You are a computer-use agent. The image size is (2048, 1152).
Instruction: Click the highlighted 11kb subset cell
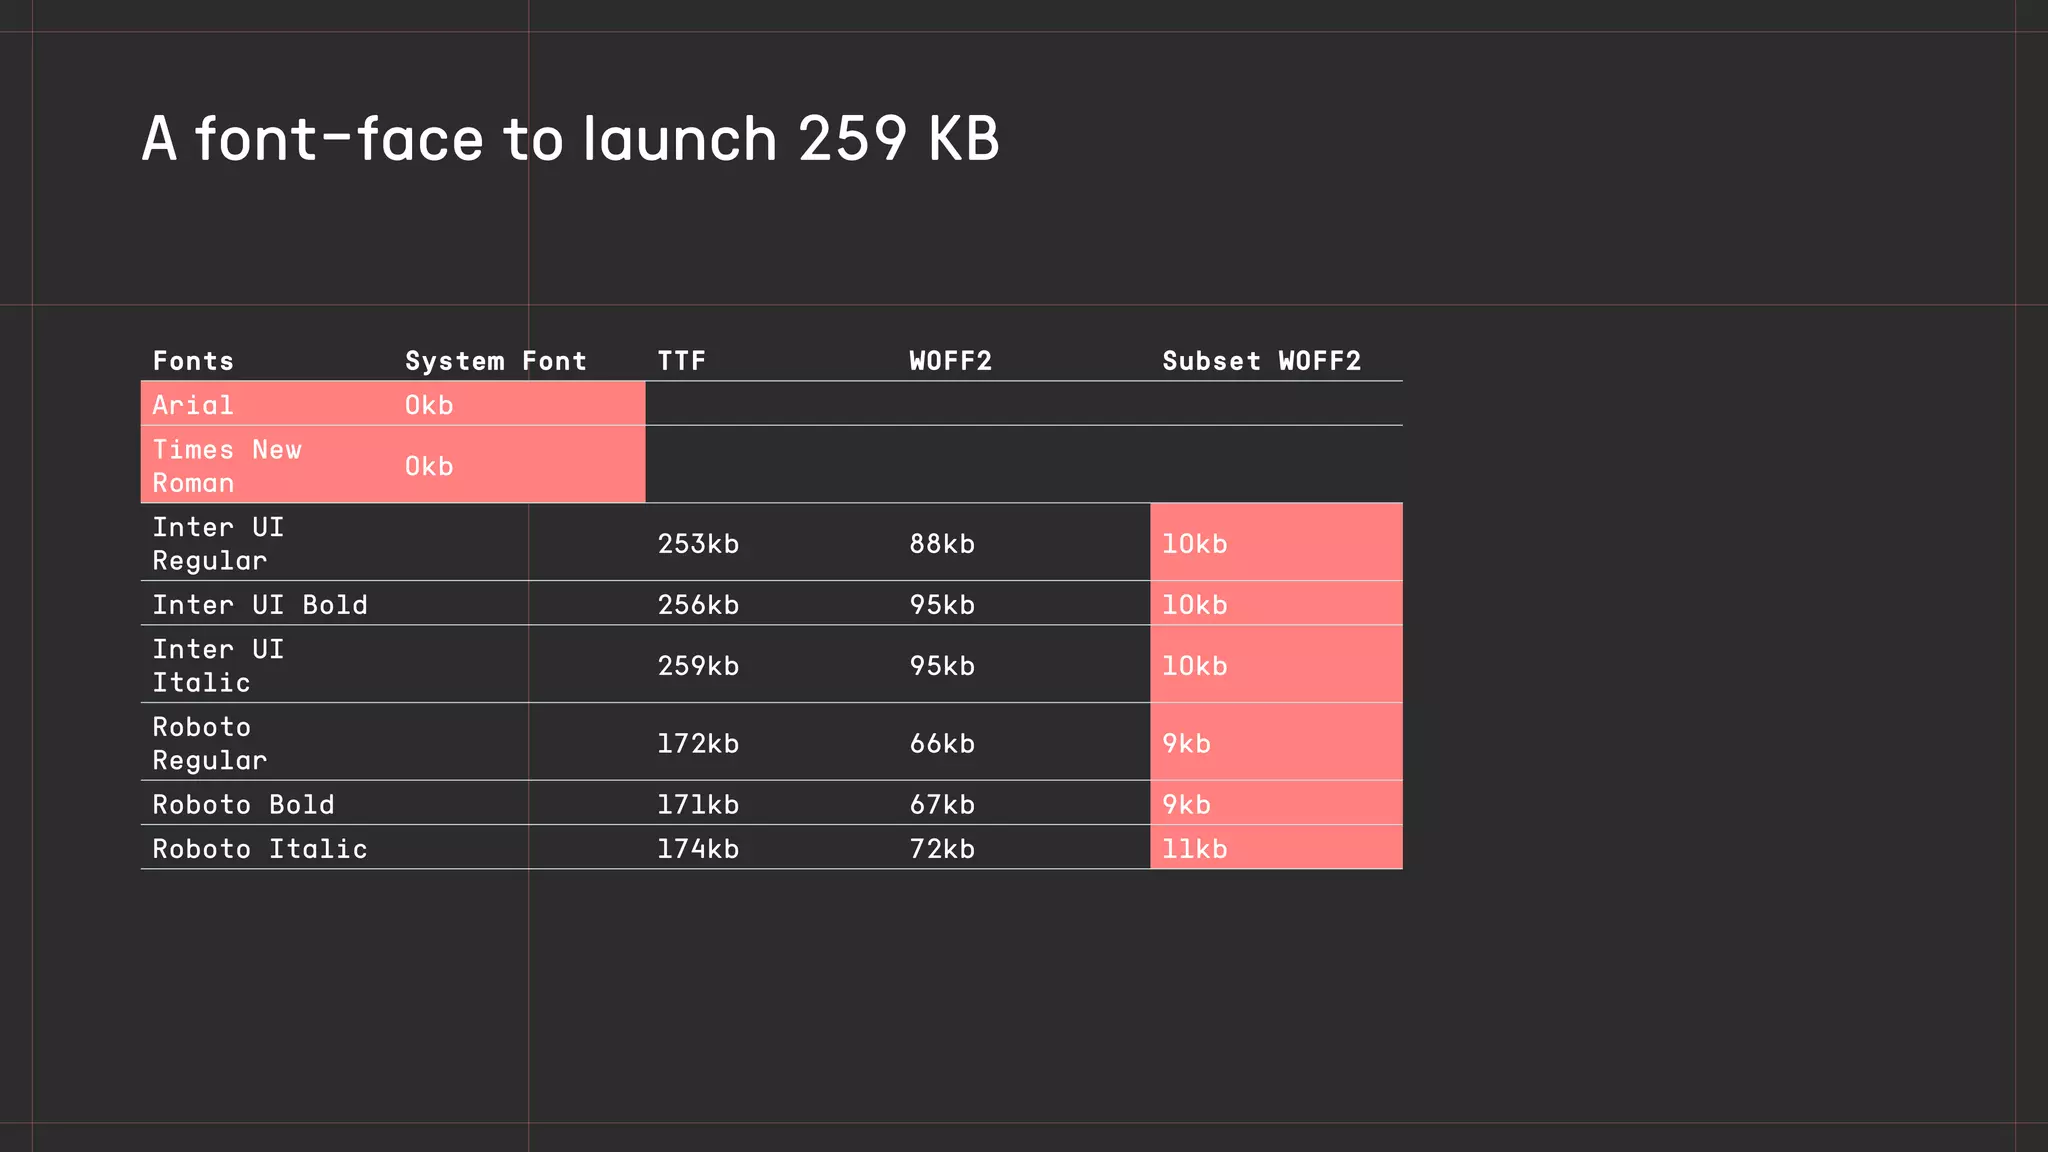point(1277,848)
